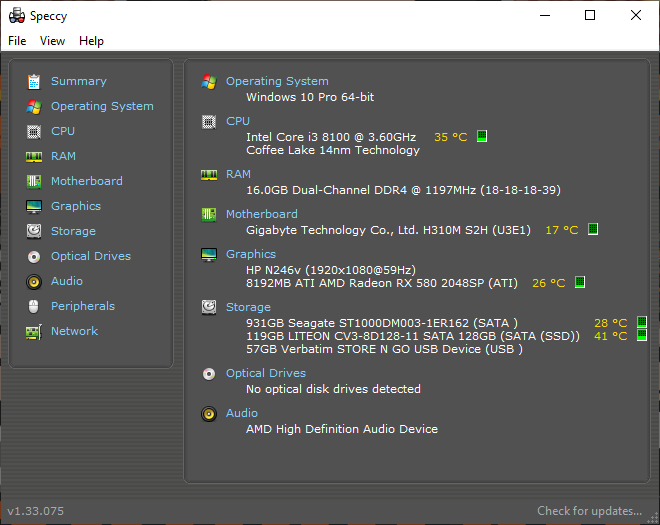Select Summary in the sidebar
This screenshot has width=660, height=525.
click(x=79, y=81)
